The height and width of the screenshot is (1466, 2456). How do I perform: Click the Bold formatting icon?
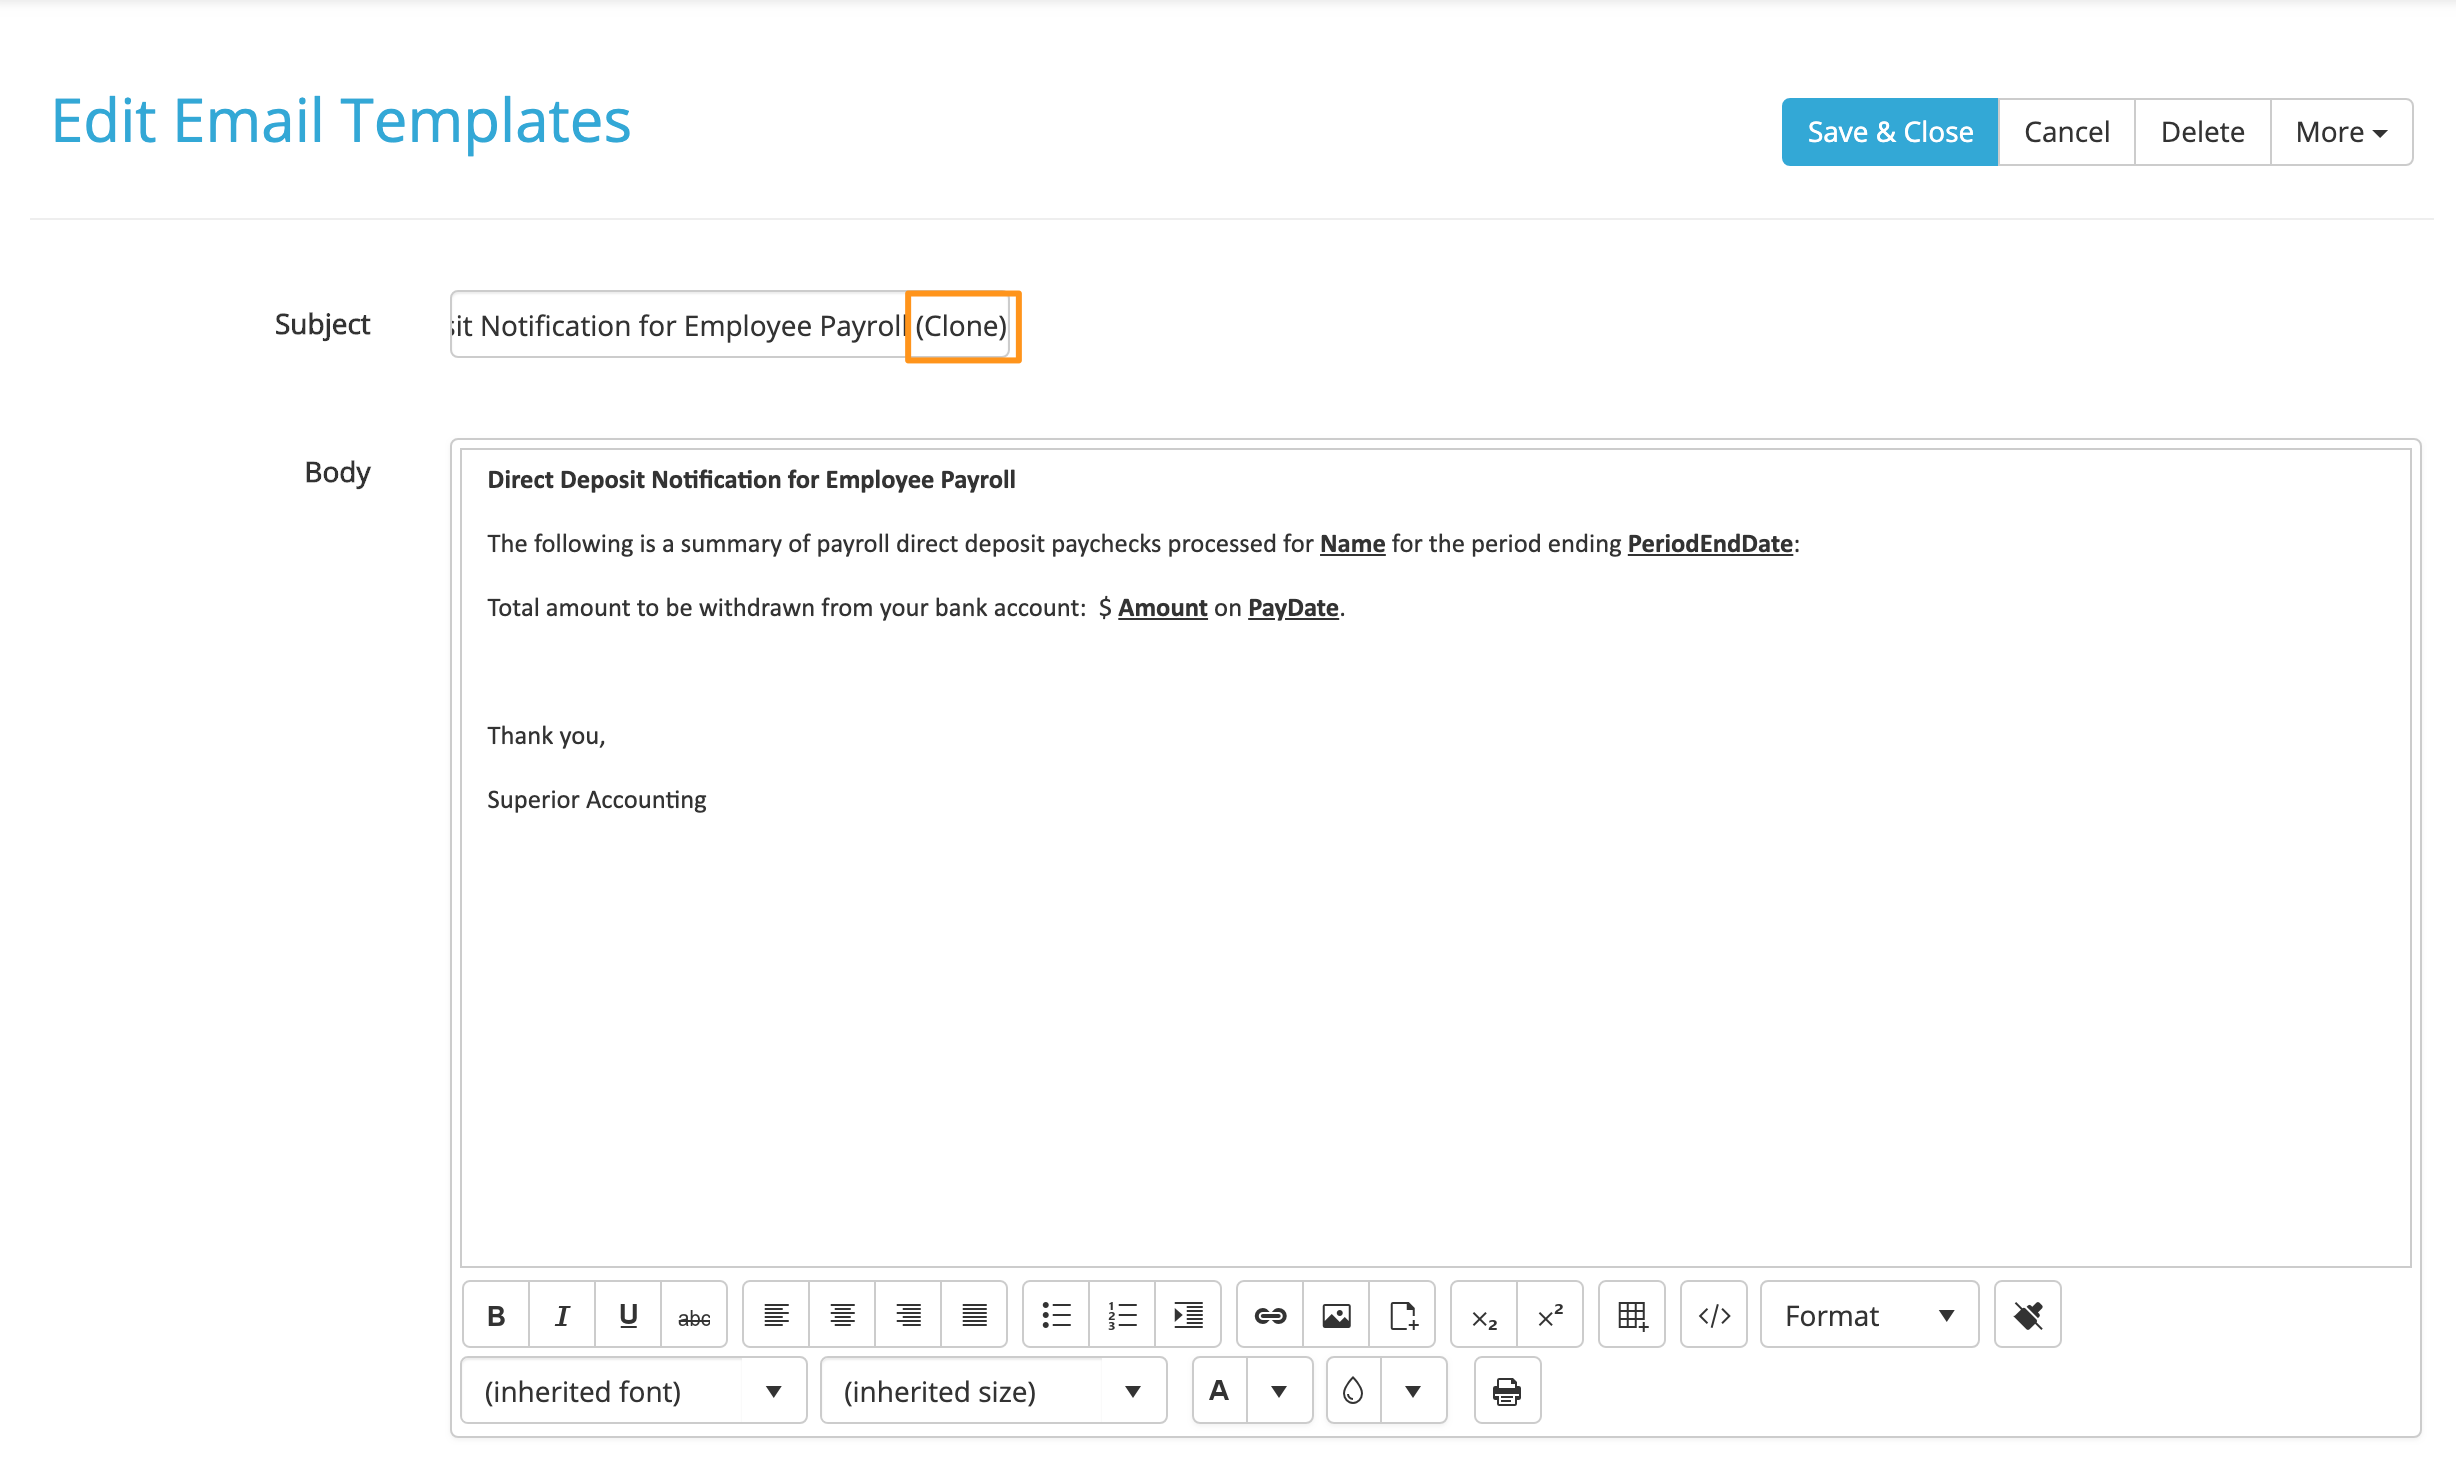494,1314
